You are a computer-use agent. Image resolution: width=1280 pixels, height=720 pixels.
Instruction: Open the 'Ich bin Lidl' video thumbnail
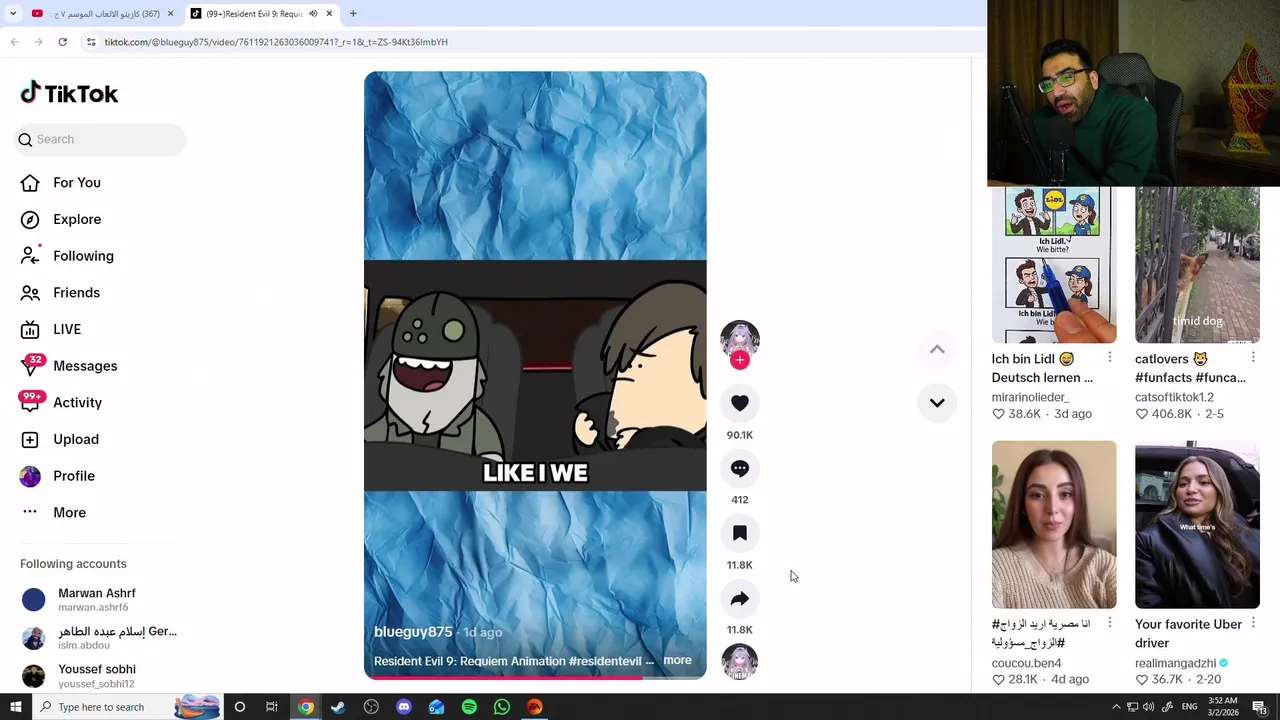click(1054, 265)
